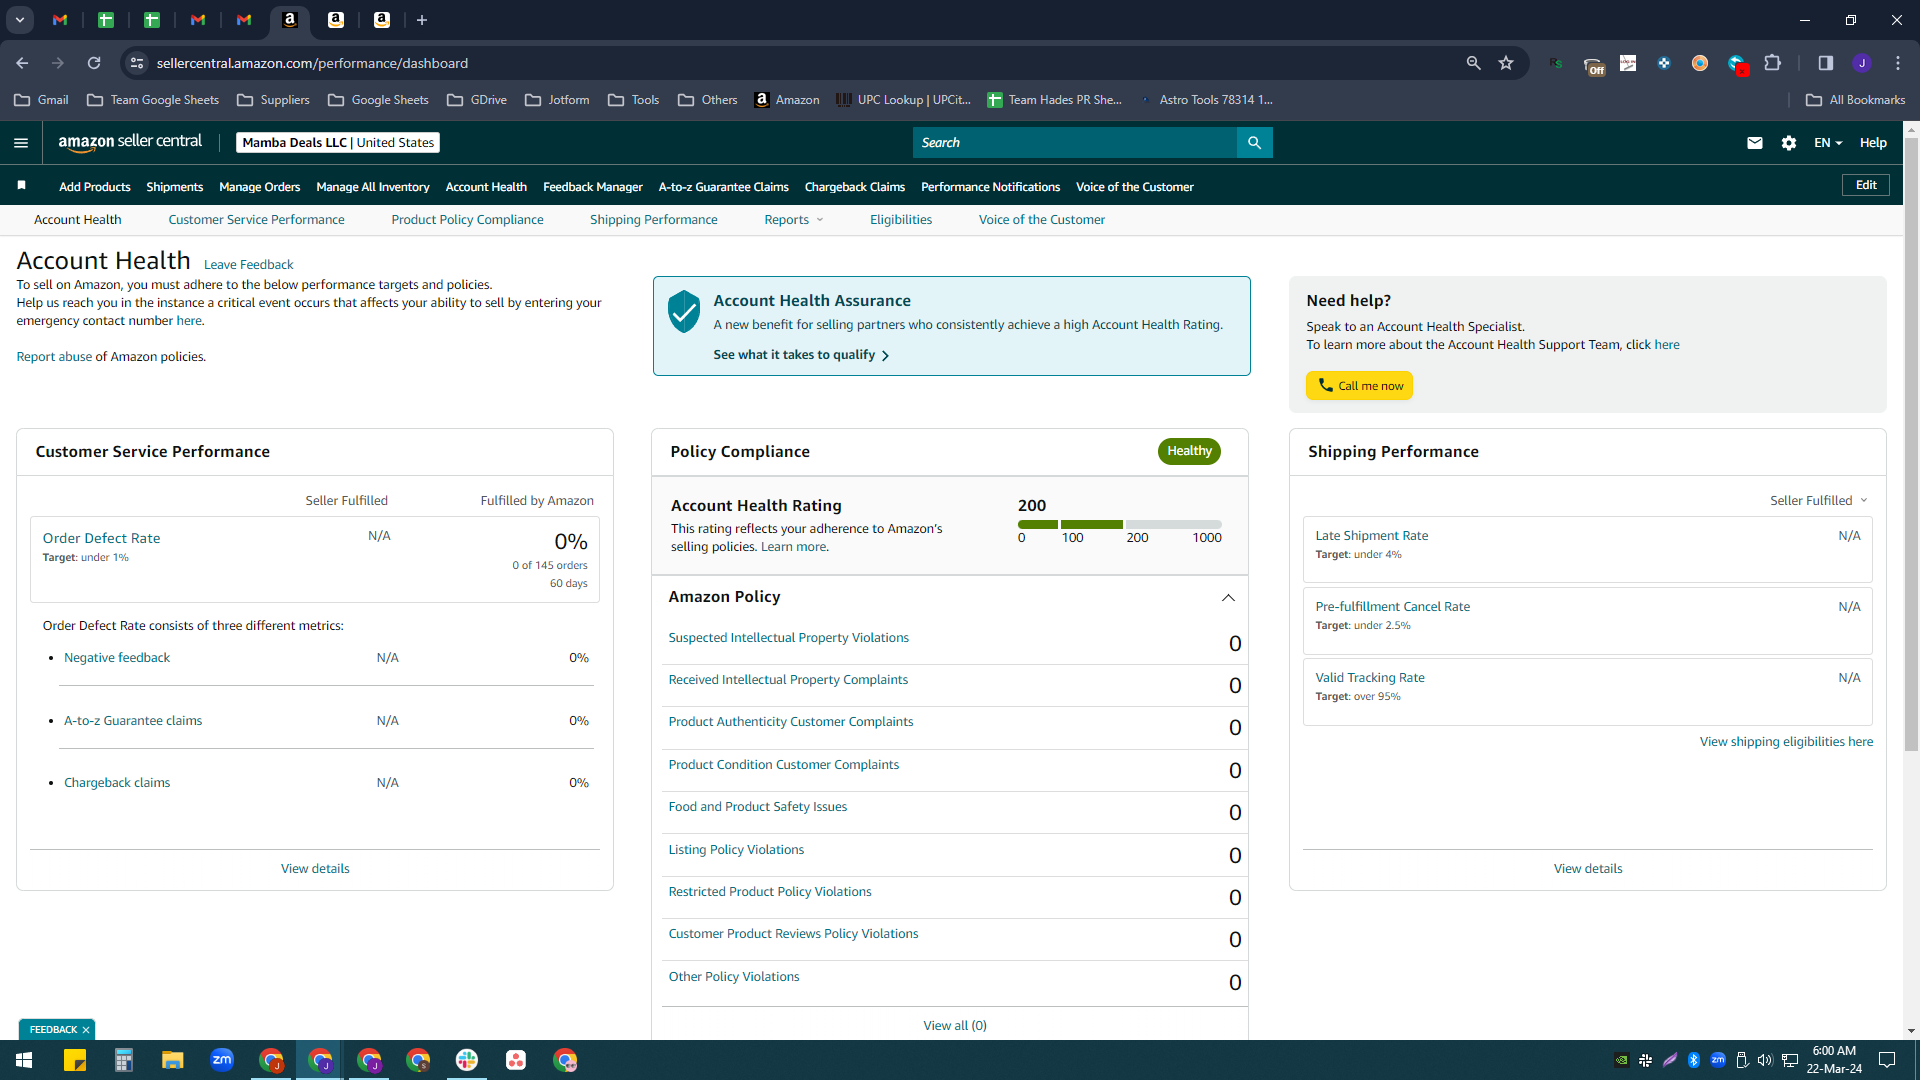The image size is (1920, 1080).
Task: Open the All Bookmarks folder
Action: pyautogui.click(x=1856, y=100)
